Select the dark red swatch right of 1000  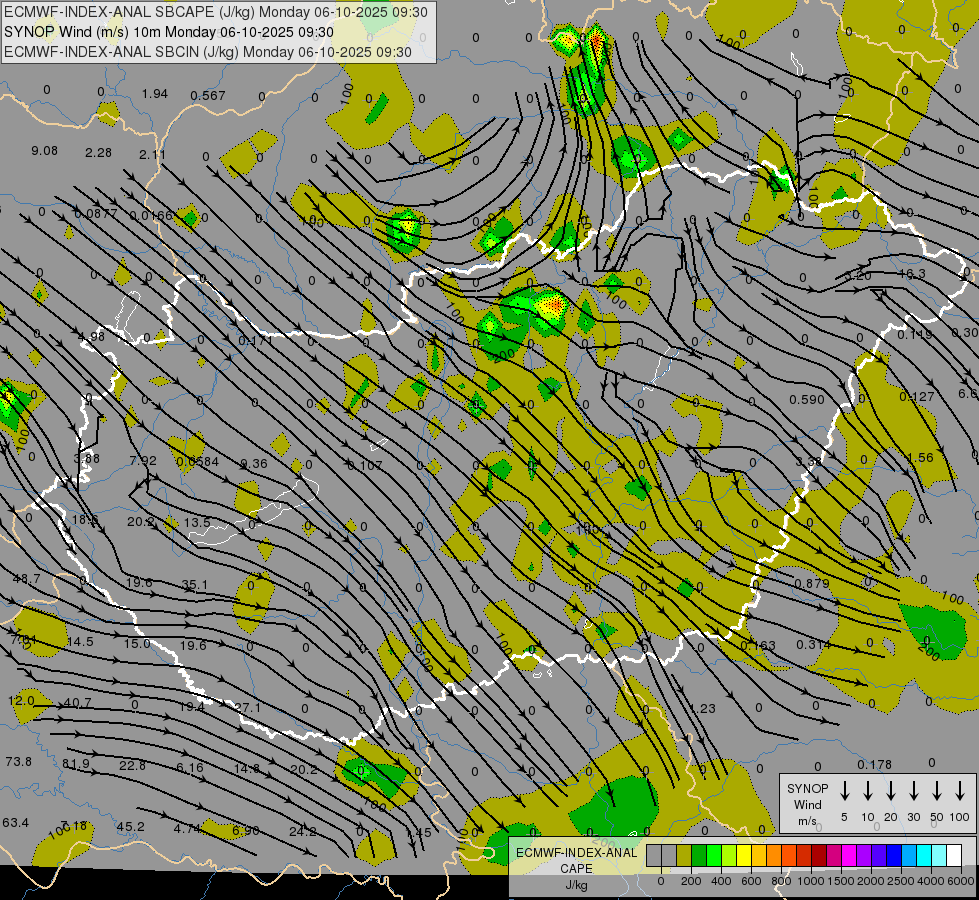[x=819, y=855]
